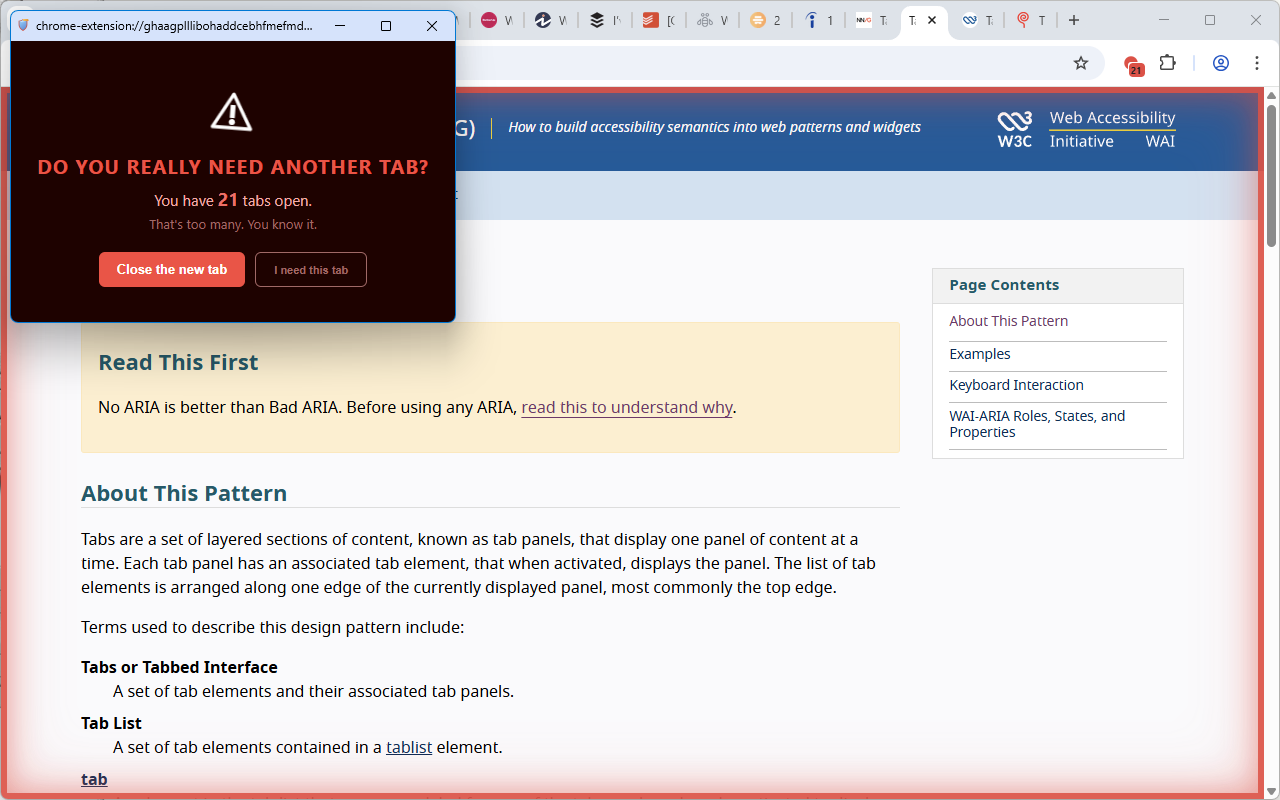Click the popup window's shield favicon
This screenshot has width=1280, height=800.
24,26
